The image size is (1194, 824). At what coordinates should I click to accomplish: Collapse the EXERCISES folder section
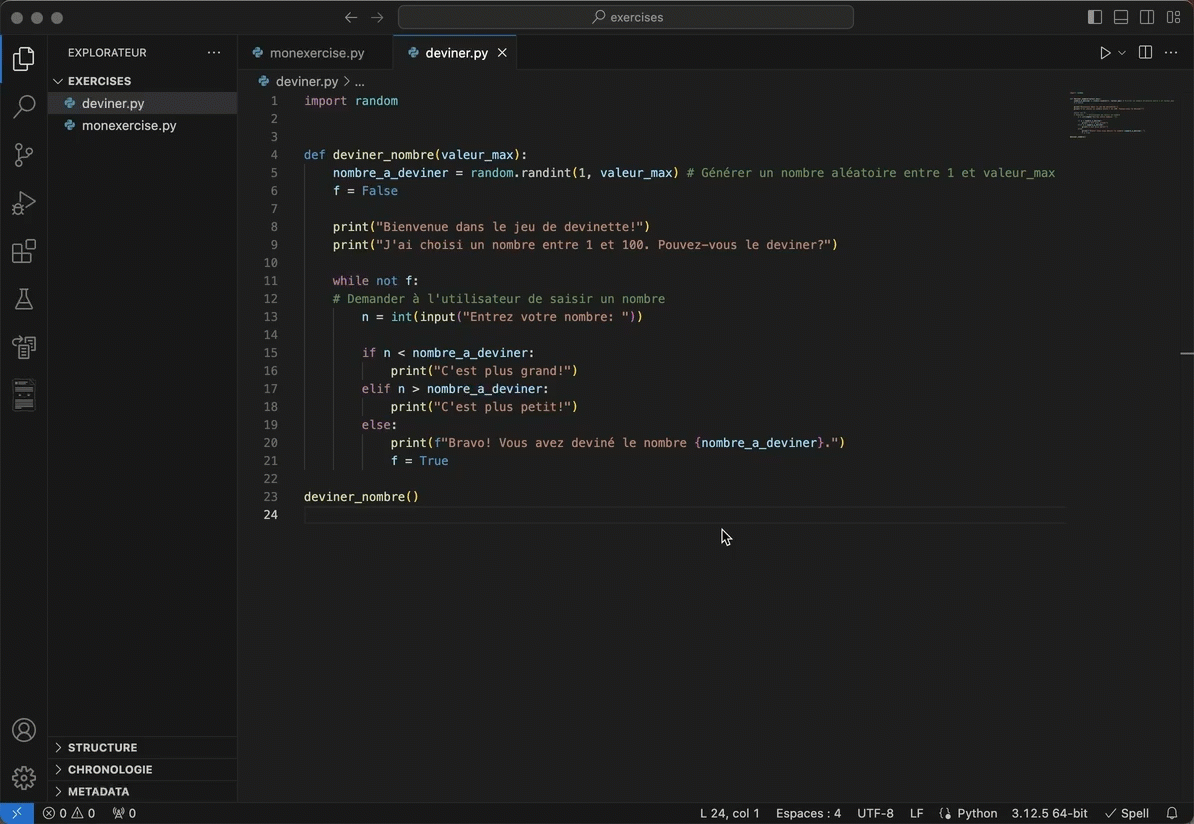tap(142, 81)
